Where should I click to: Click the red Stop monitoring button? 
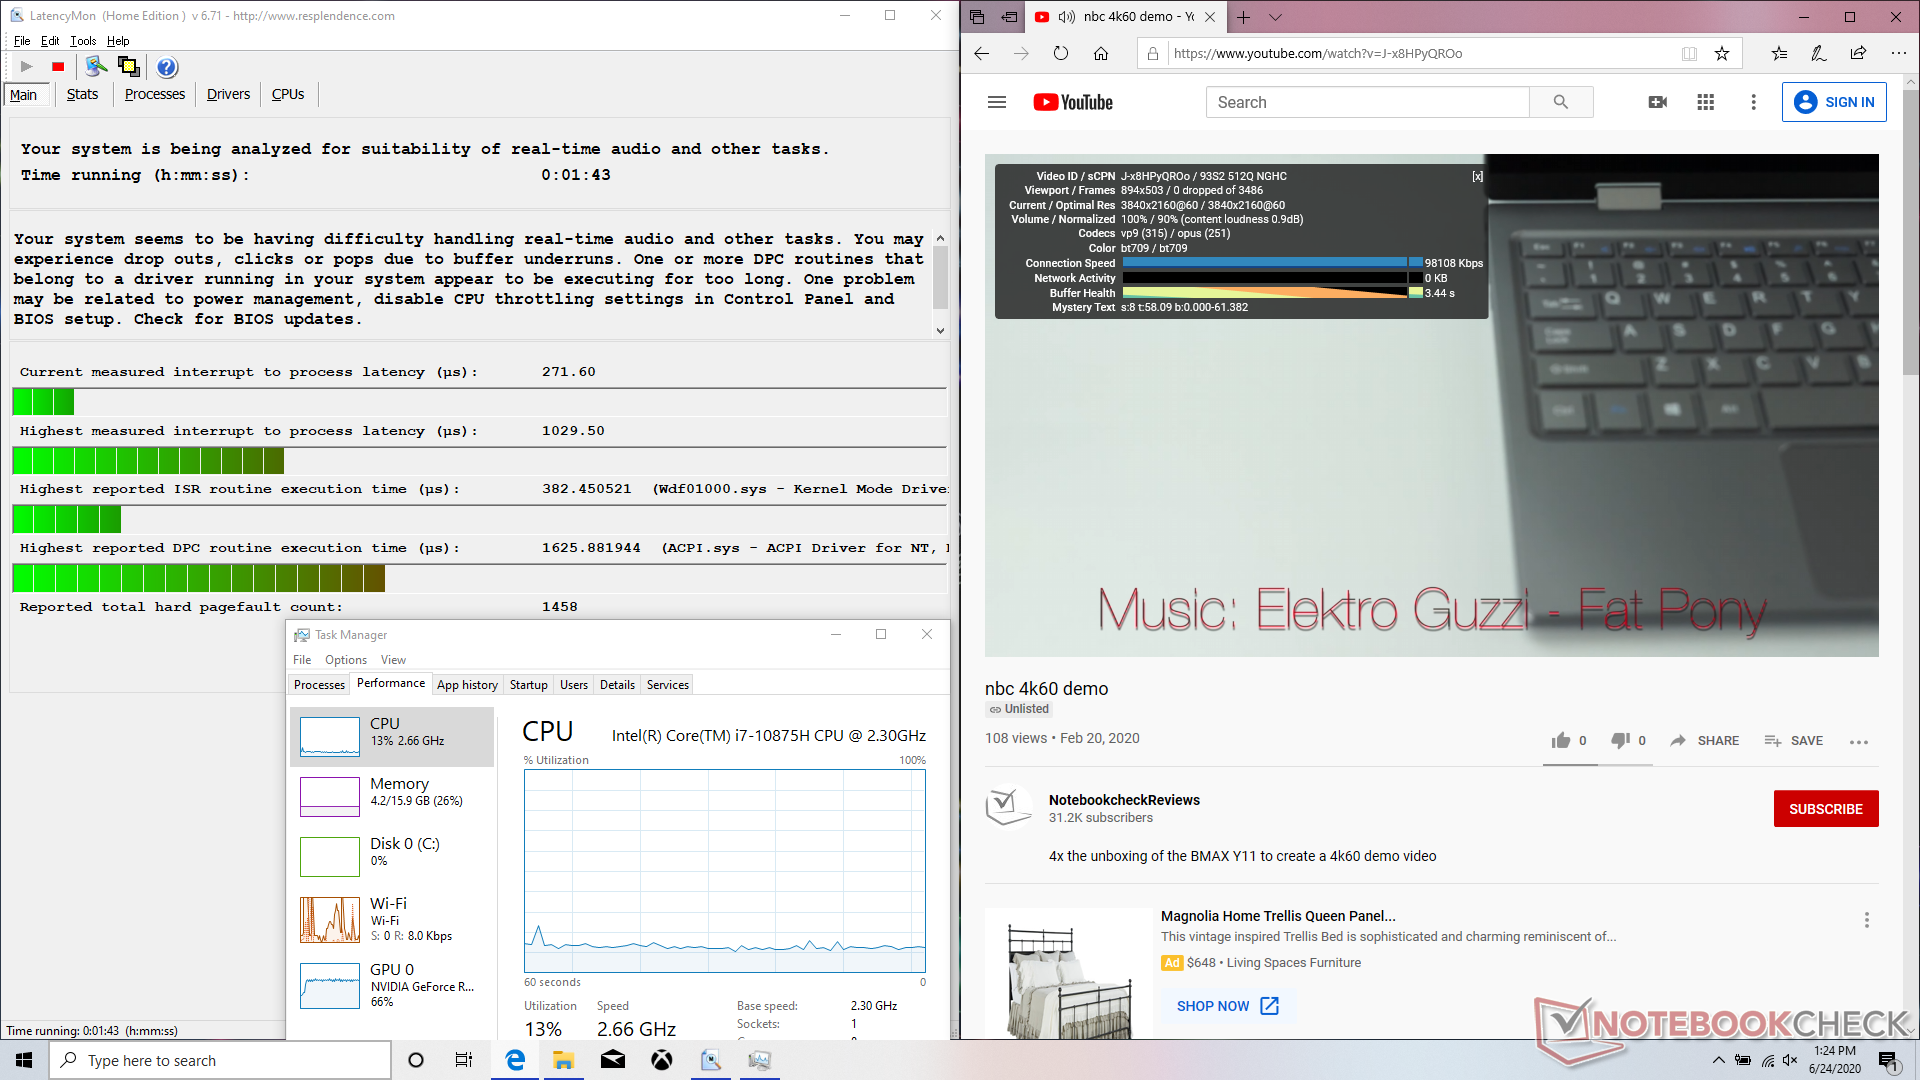click(x=58, y=67)
